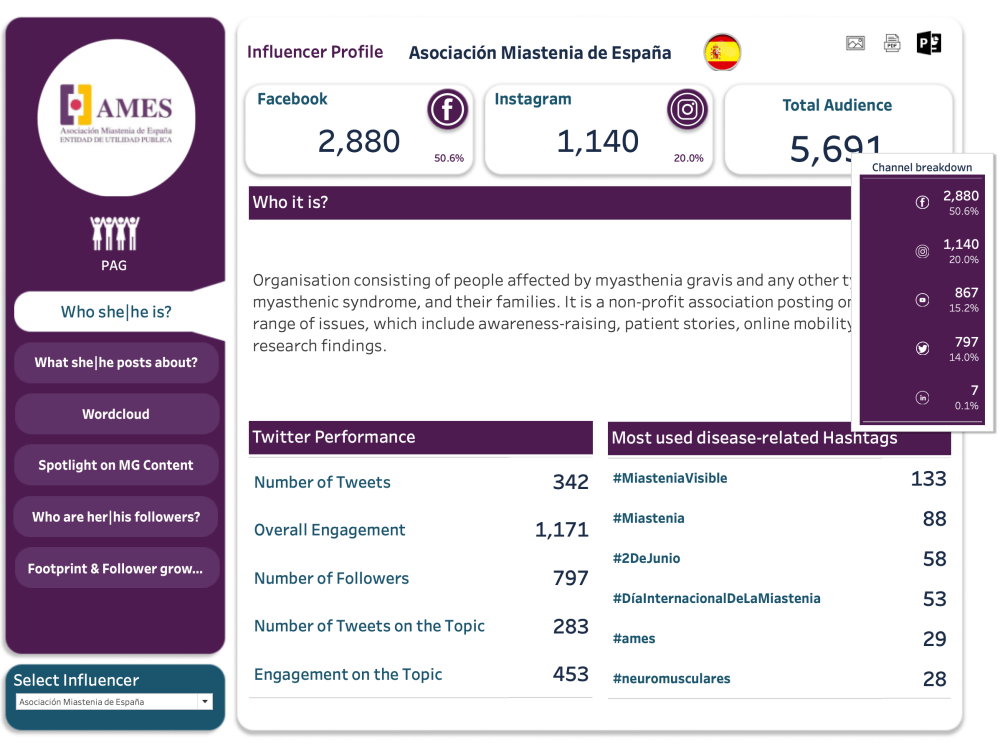
Task: Click the #MiasteniaVisible hashtag link
Action: [x=670, y=478]
